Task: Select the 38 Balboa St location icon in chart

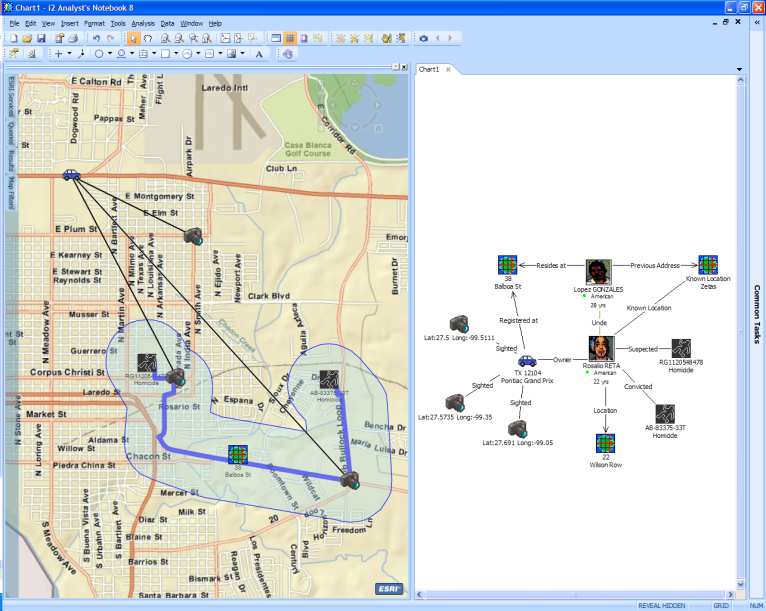Action: [x=508, y=265]
